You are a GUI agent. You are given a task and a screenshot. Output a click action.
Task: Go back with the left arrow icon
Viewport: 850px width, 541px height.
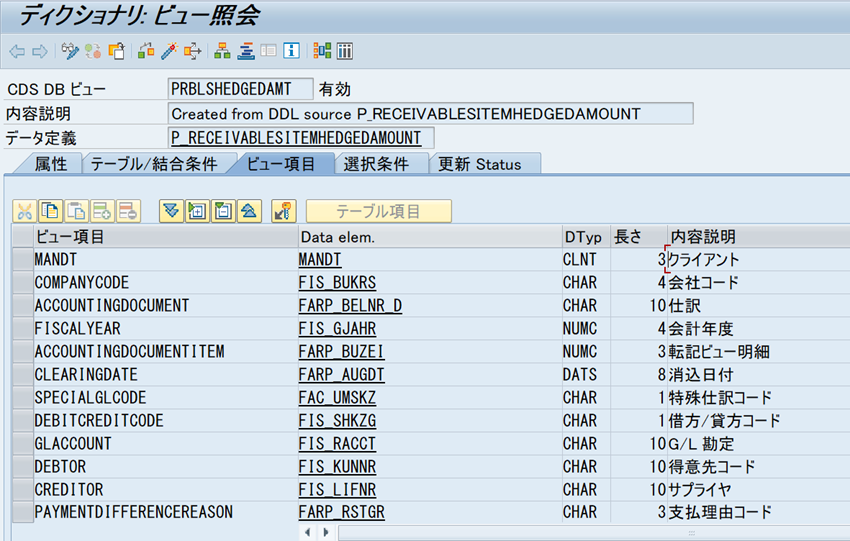click(17, 51)
